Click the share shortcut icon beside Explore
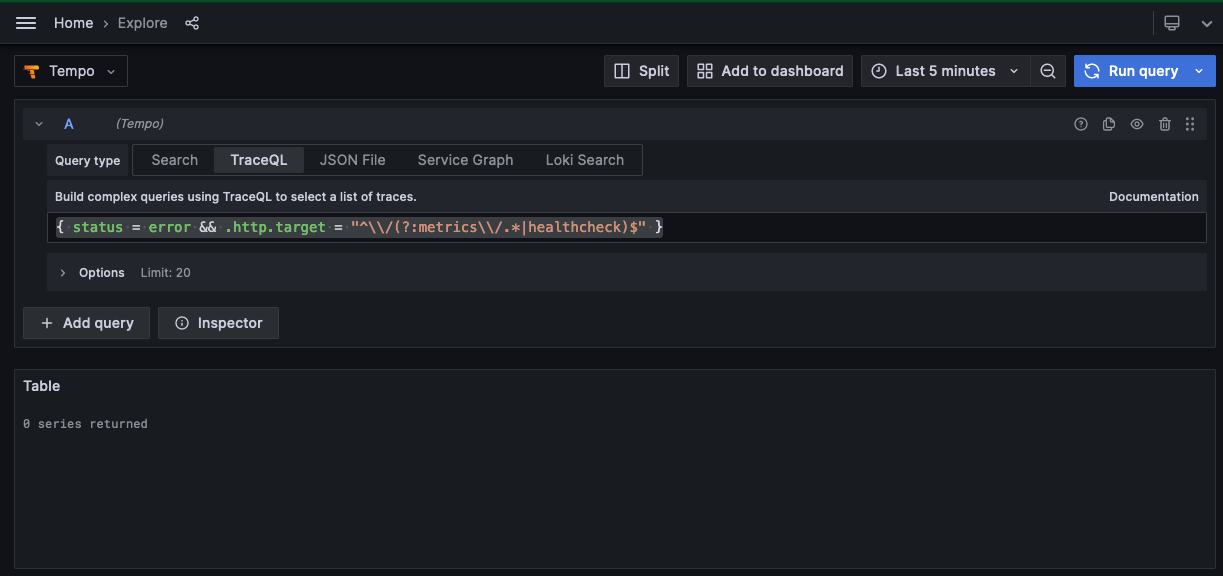Image resolution: width=1223 pixels, height=576 pixels. coord(191,22)
